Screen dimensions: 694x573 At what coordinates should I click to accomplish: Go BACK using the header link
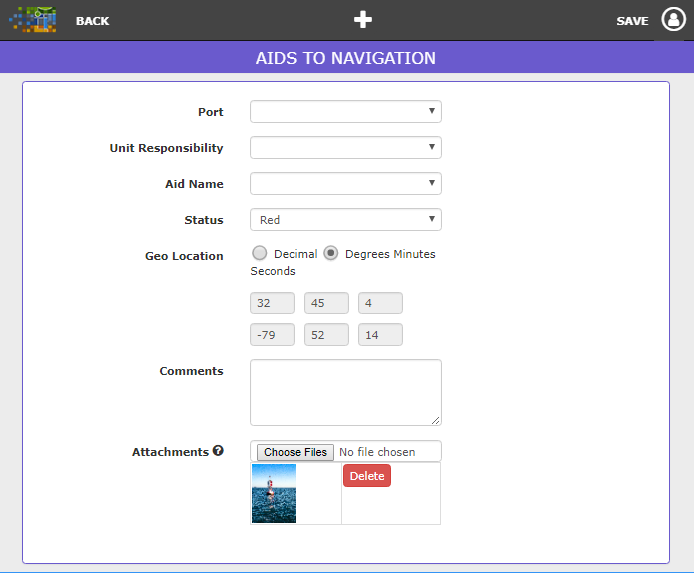[x=93, y=21]
